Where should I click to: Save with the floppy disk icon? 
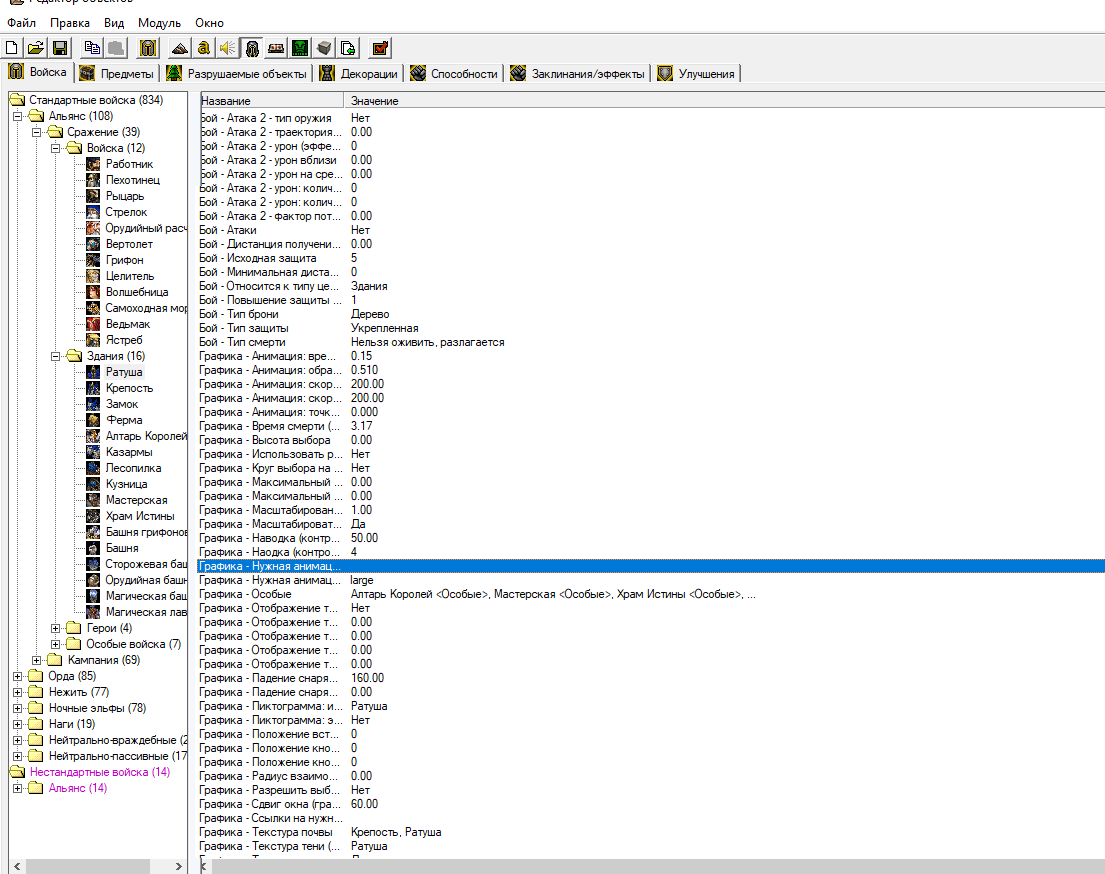click(x=60, y=48)
